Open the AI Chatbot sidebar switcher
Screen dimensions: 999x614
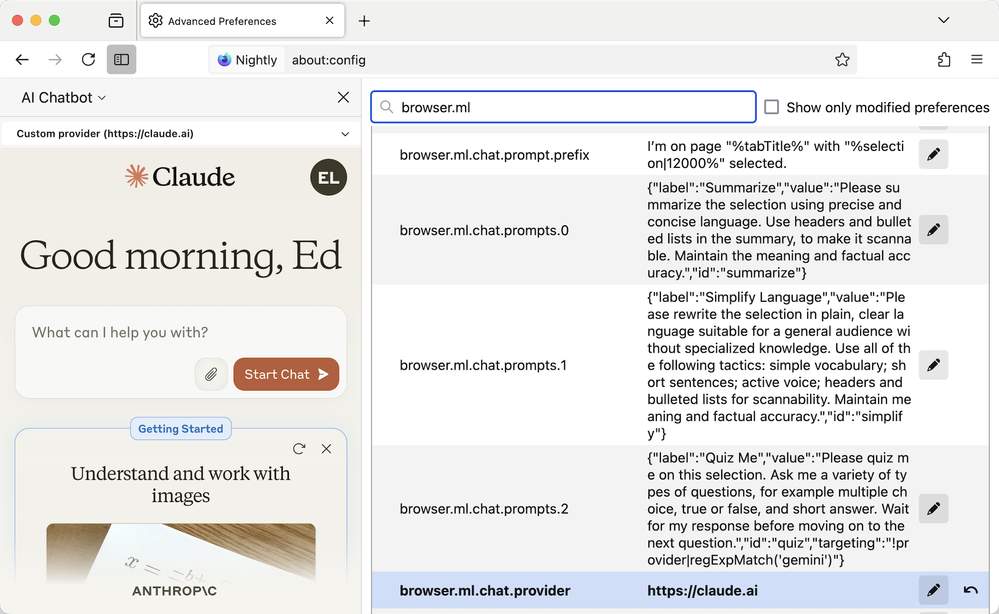[64, 97]
